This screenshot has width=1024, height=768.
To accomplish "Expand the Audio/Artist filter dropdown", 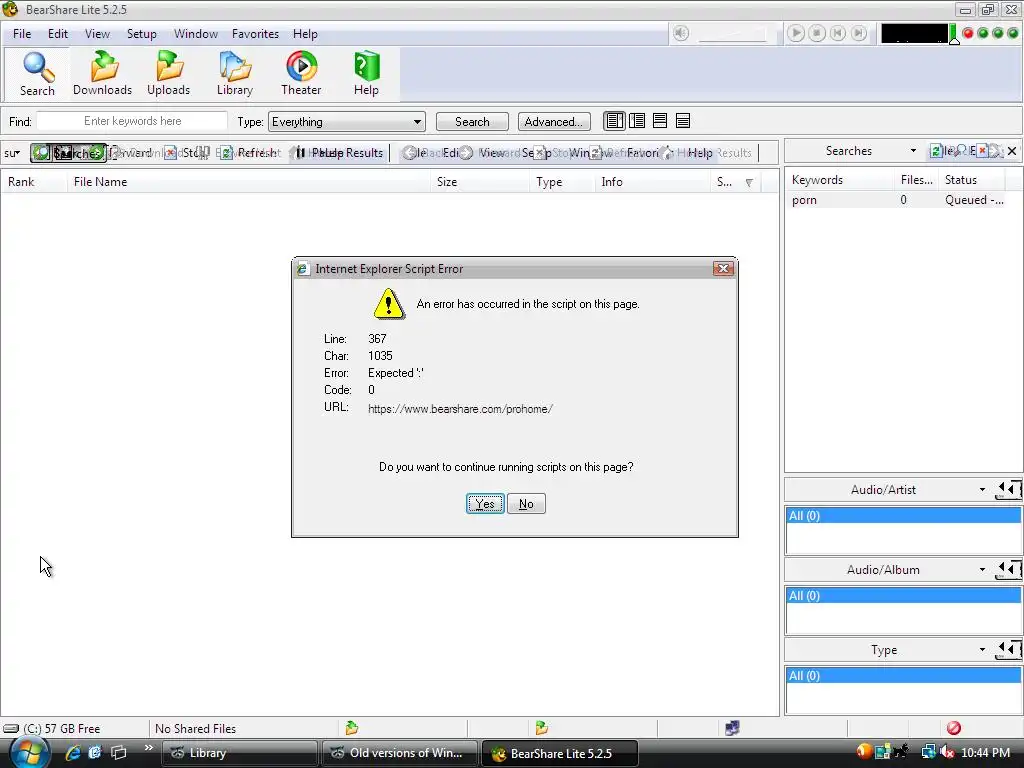I will pos(982,490).
